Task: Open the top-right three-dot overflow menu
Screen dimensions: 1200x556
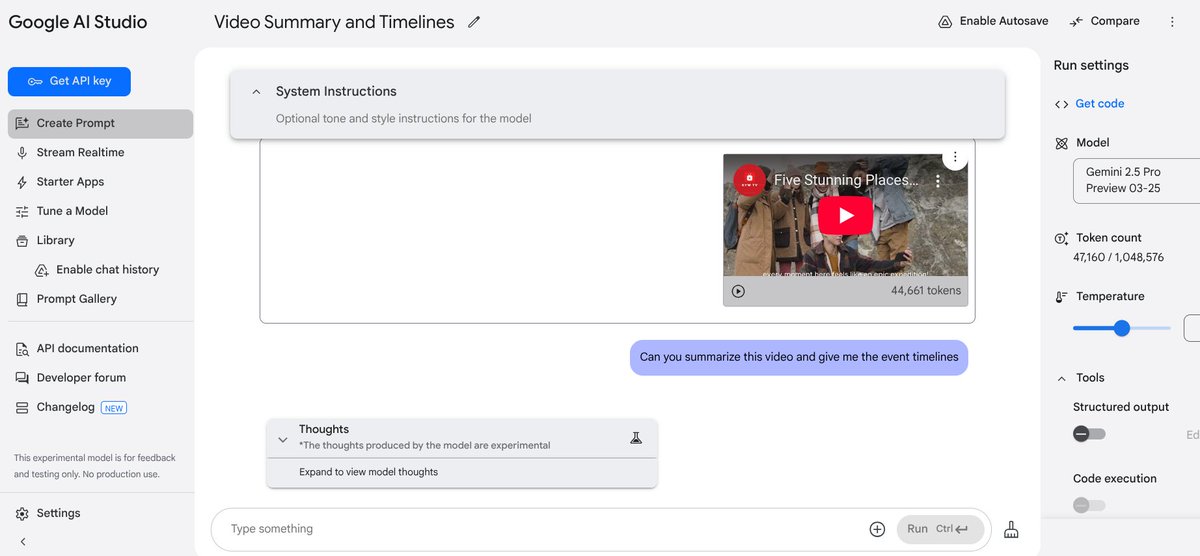Action: tap(1172, 21)
